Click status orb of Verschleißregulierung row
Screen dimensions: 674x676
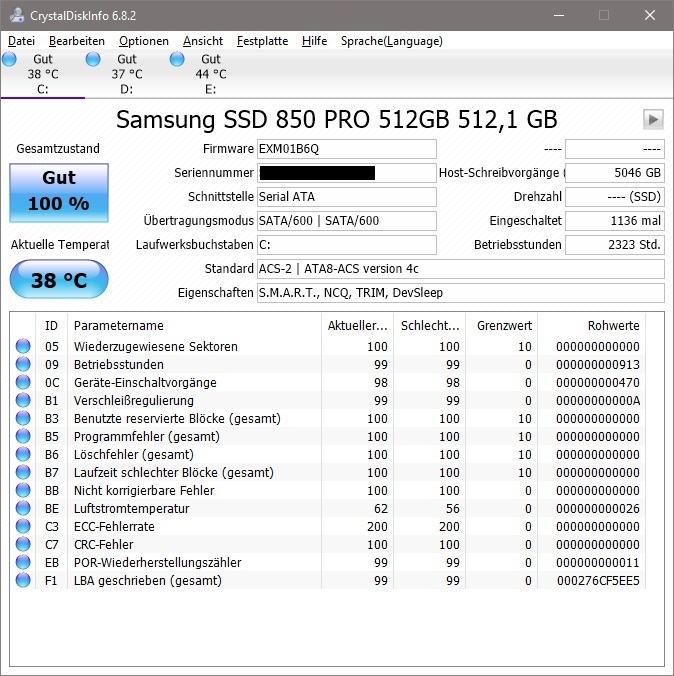click(x=23, y=401)
